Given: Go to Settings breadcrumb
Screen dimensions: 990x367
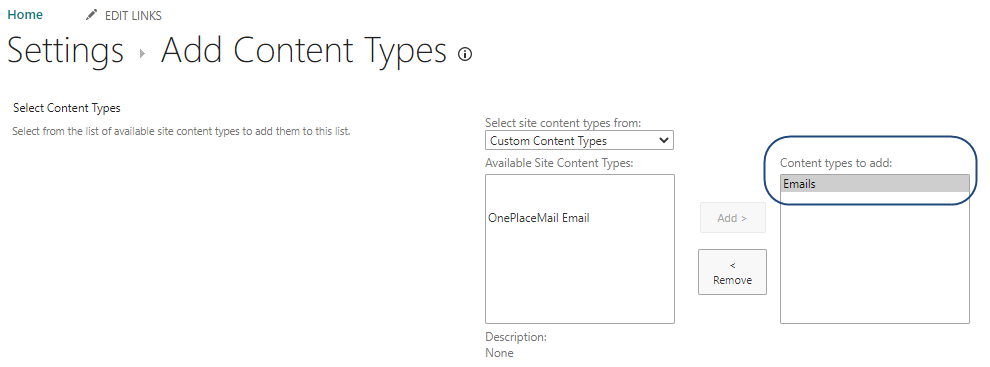Looking at the screenshot, I should 66,51.
